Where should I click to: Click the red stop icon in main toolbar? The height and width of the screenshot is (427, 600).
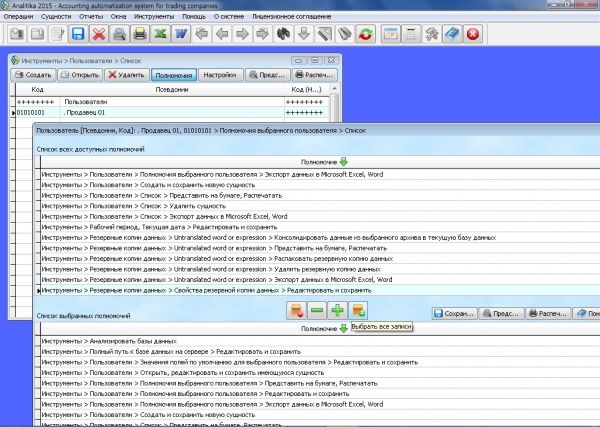[472, 34]
